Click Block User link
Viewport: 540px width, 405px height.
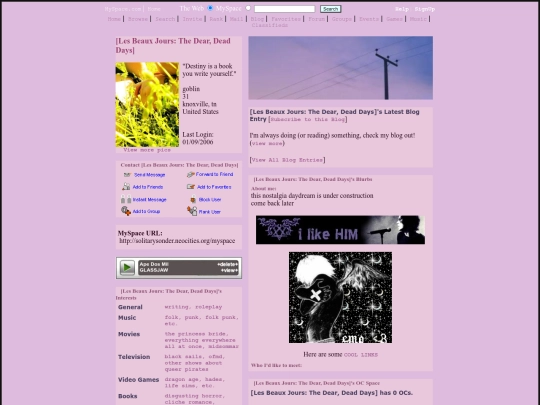pos(210,199)
